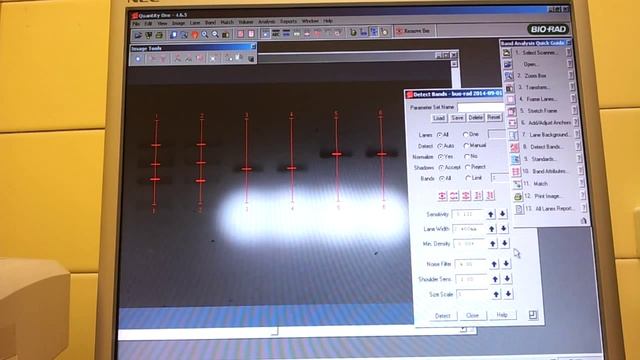Select Shadows Accept radio button
This screenshot has width=640, height=360.
(x=441, y=167)
